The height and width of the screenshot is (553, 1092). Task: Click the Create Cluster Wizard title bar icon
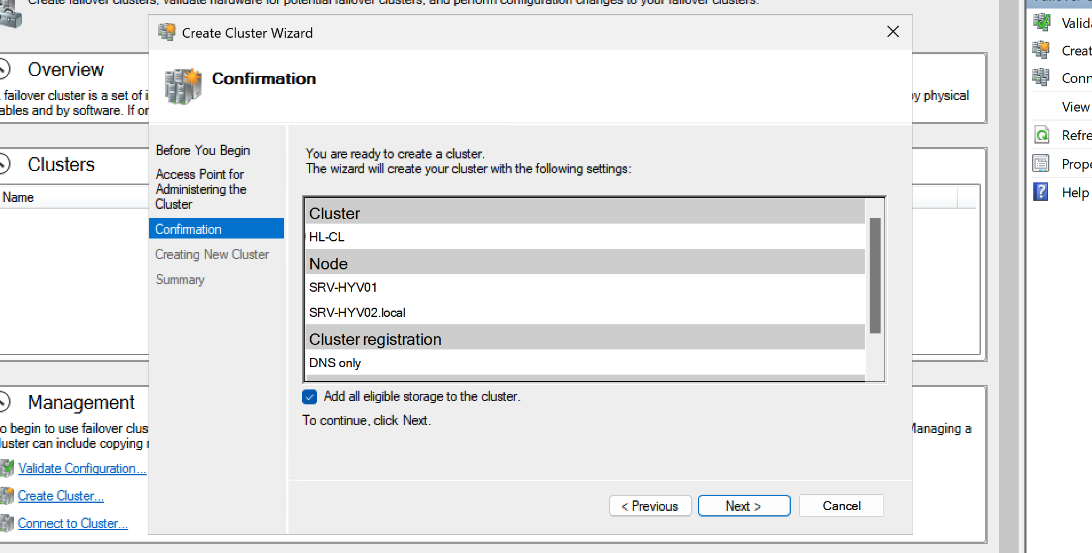coord(167,33)
